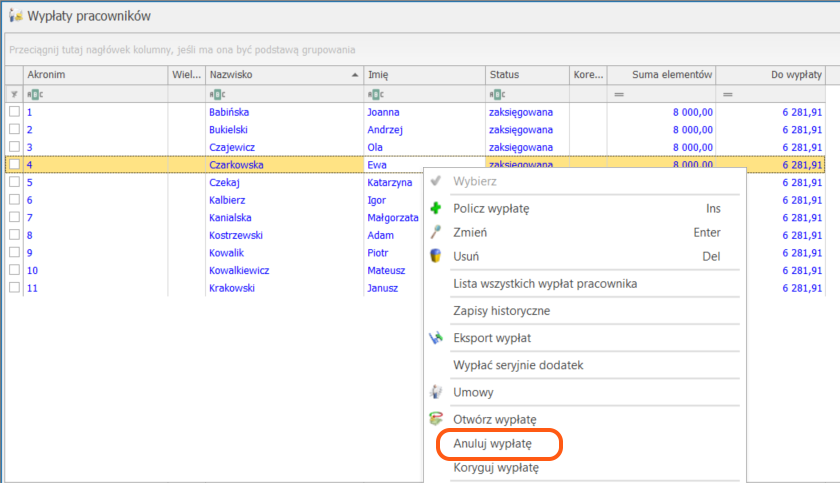Select Koryguj wypłatę in the context menu
This screenshot has height=483, width=840.
pyautogui.click(x=585, y=467)
